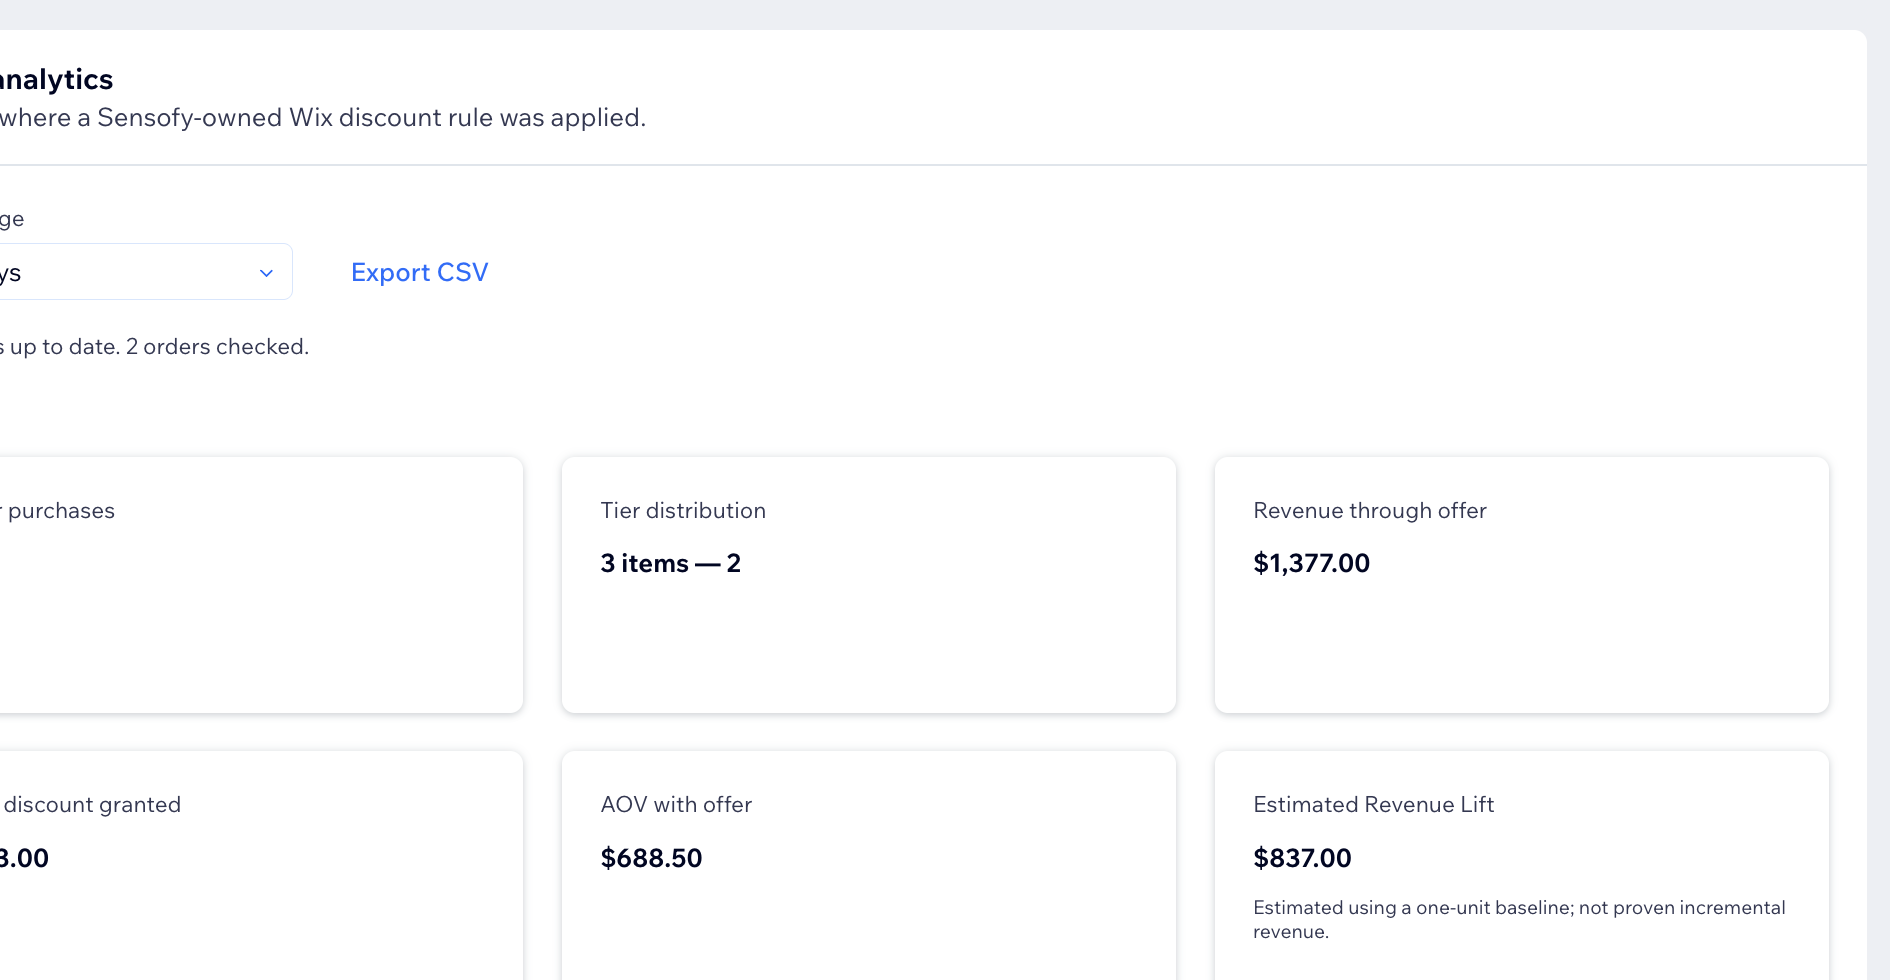Click the Wix discount rule description text
1890x980 pixels.
(322, 118)
